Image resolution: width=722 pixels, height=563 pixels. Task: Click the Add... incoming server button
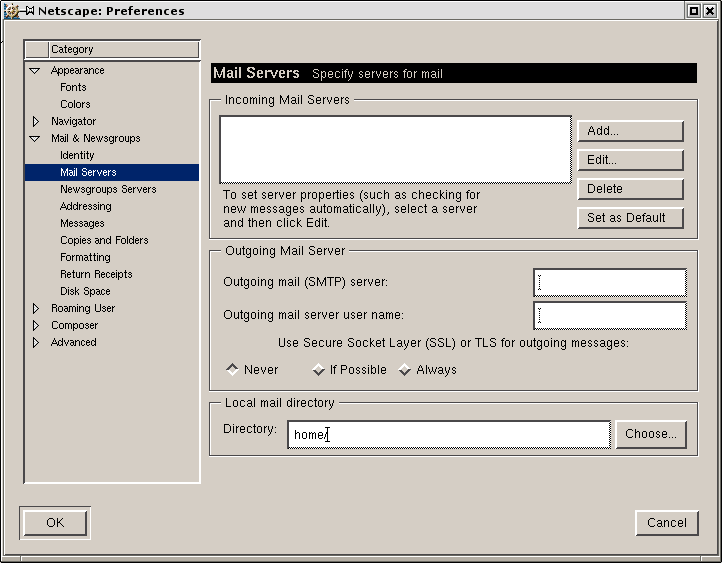tap(630, 131)
